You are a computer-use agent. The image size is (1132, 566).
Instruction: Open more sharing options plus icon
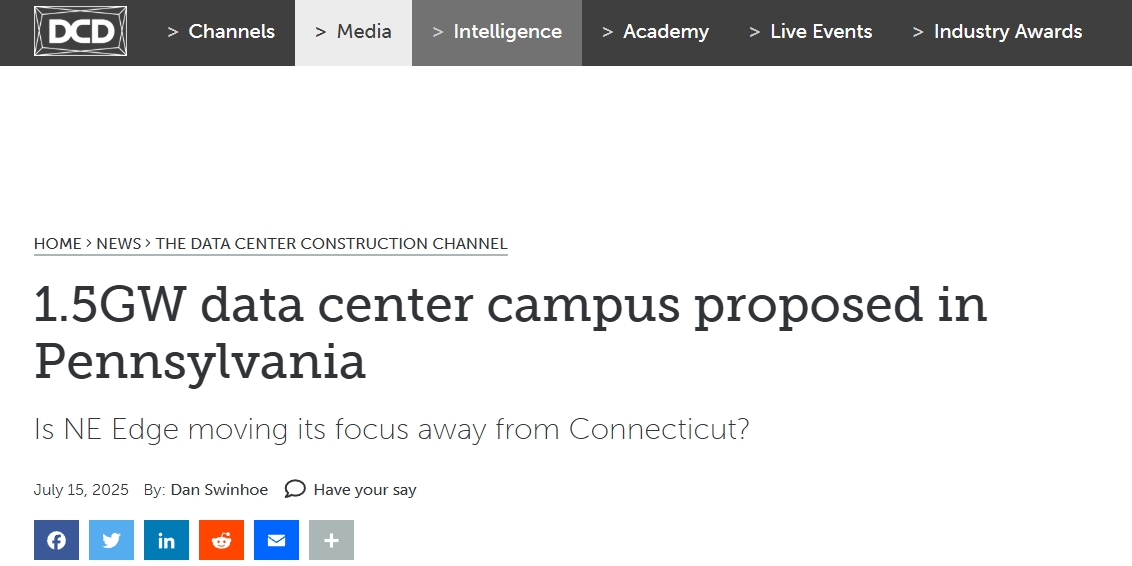coord(331,540)
